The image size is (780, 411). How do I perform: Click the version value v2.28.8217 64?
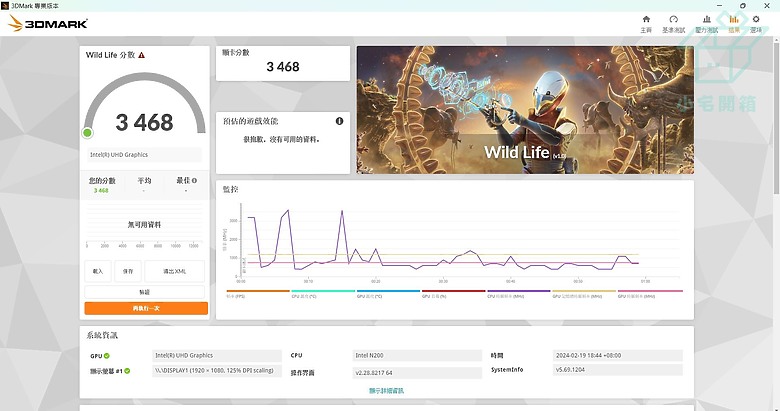point(417,373)
